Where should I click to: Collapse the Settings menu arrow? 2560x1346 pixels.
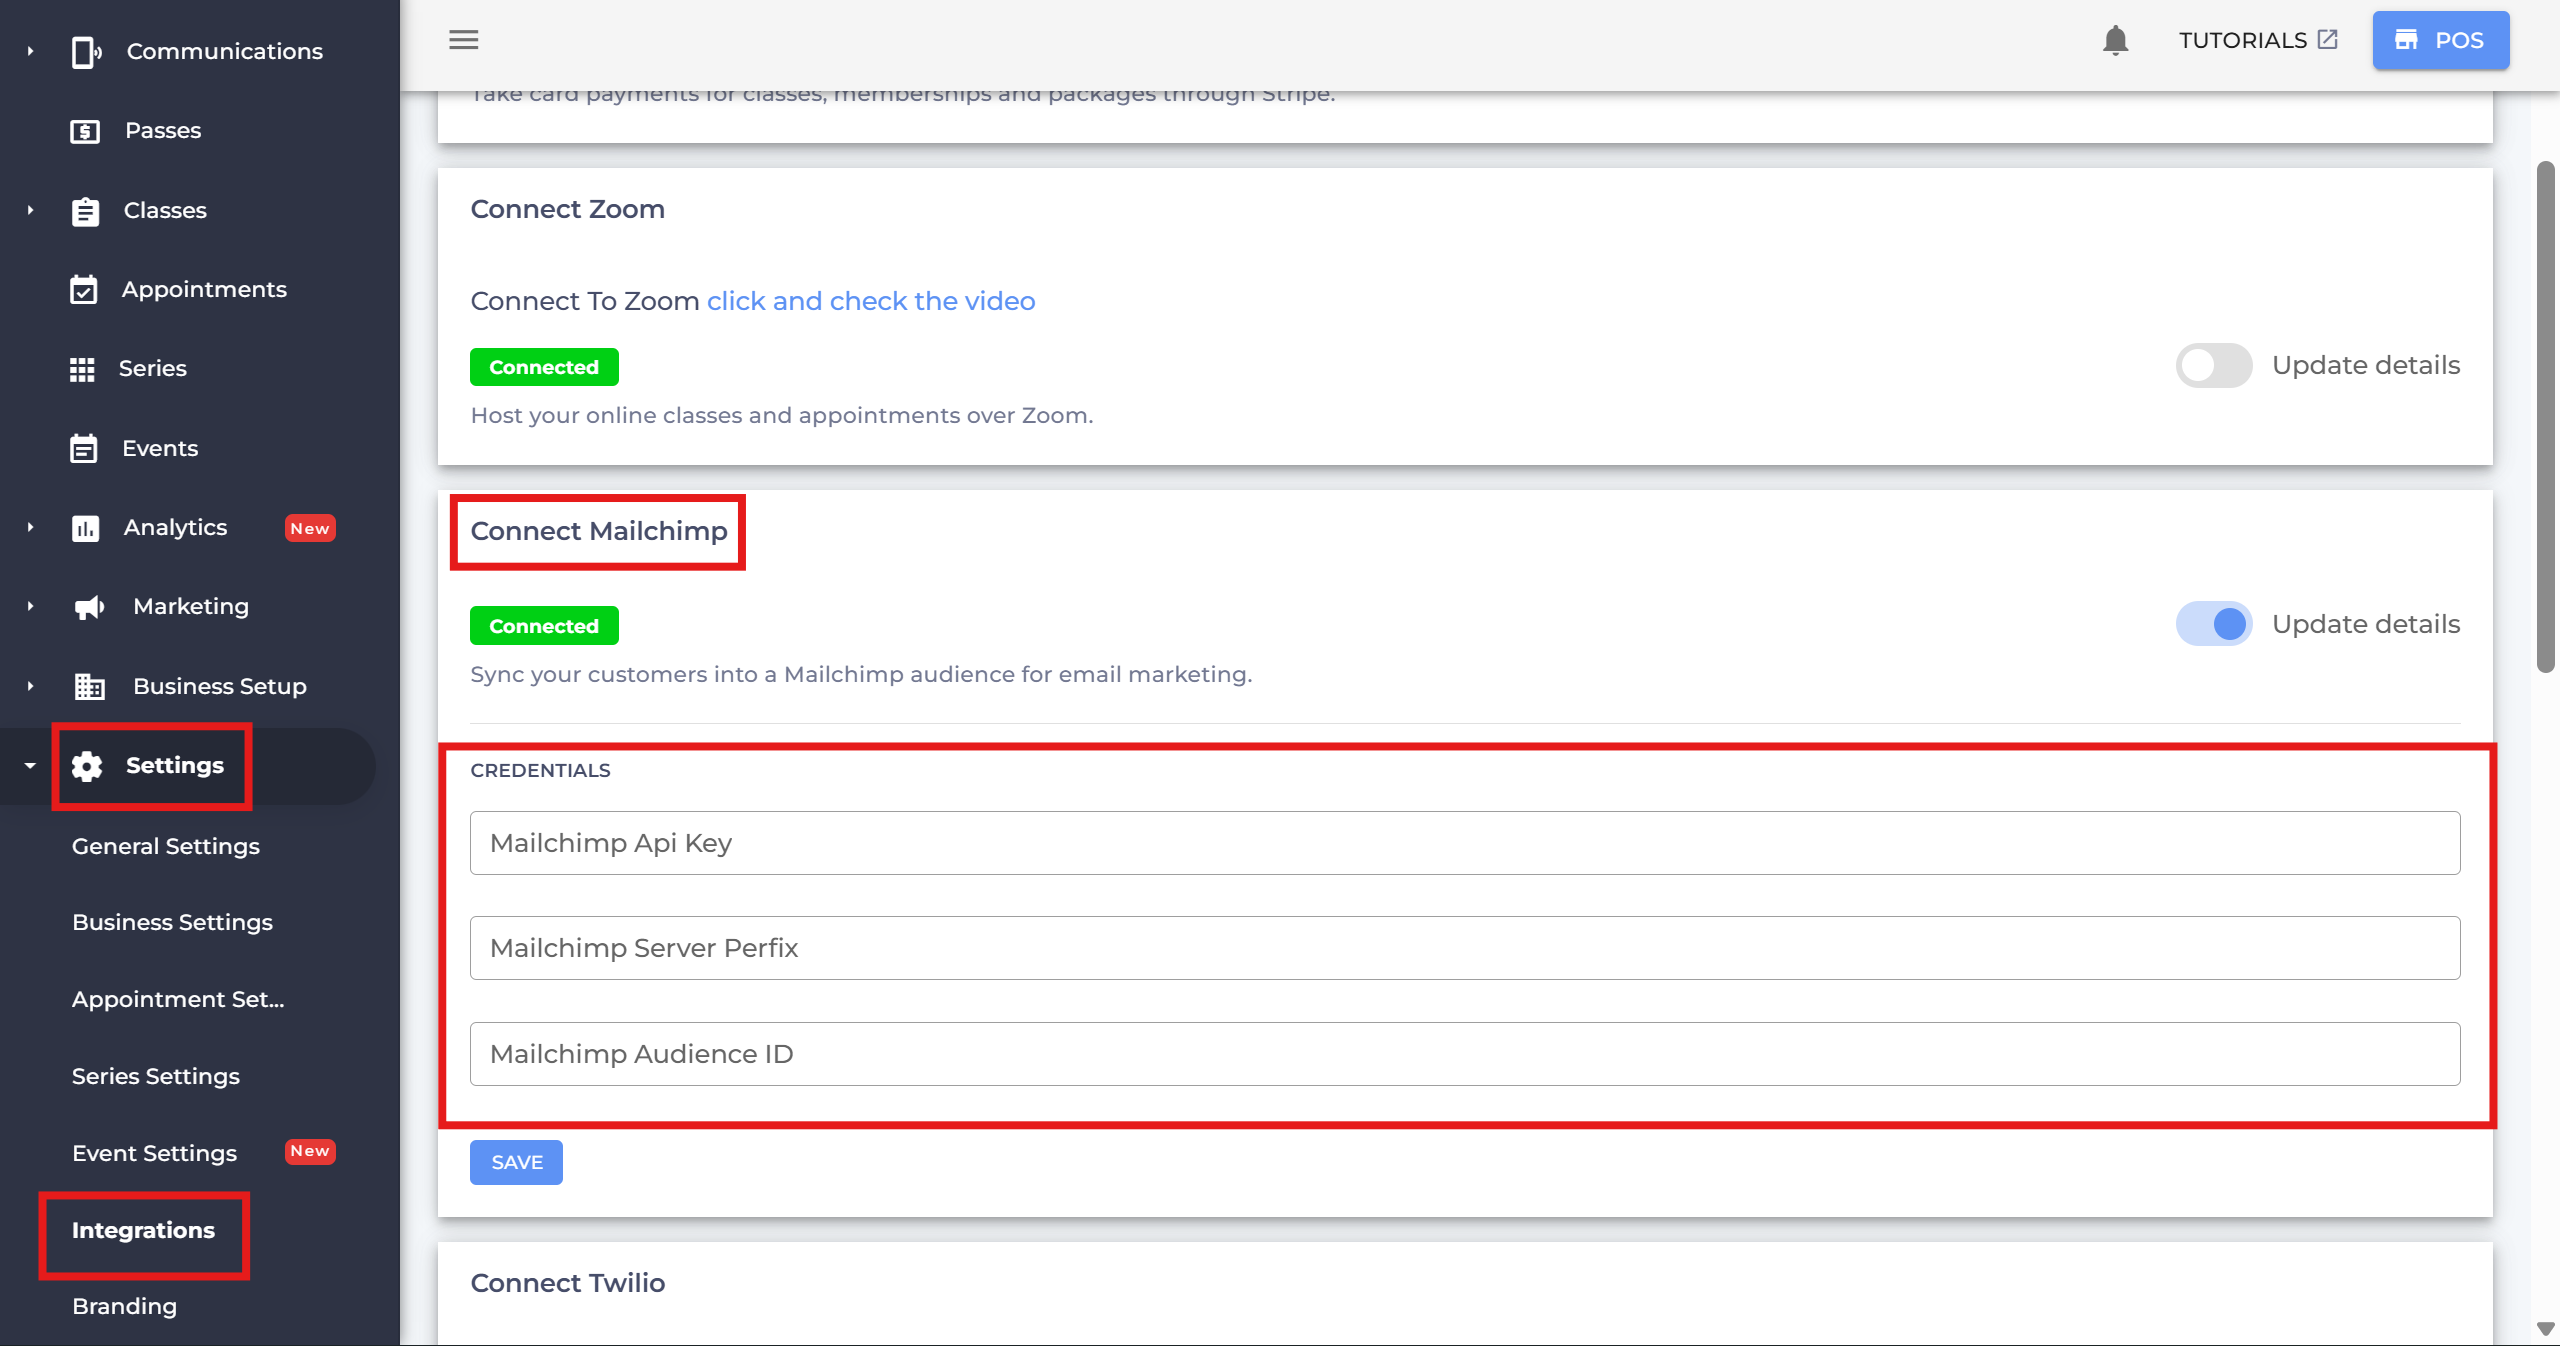(30, 766)
